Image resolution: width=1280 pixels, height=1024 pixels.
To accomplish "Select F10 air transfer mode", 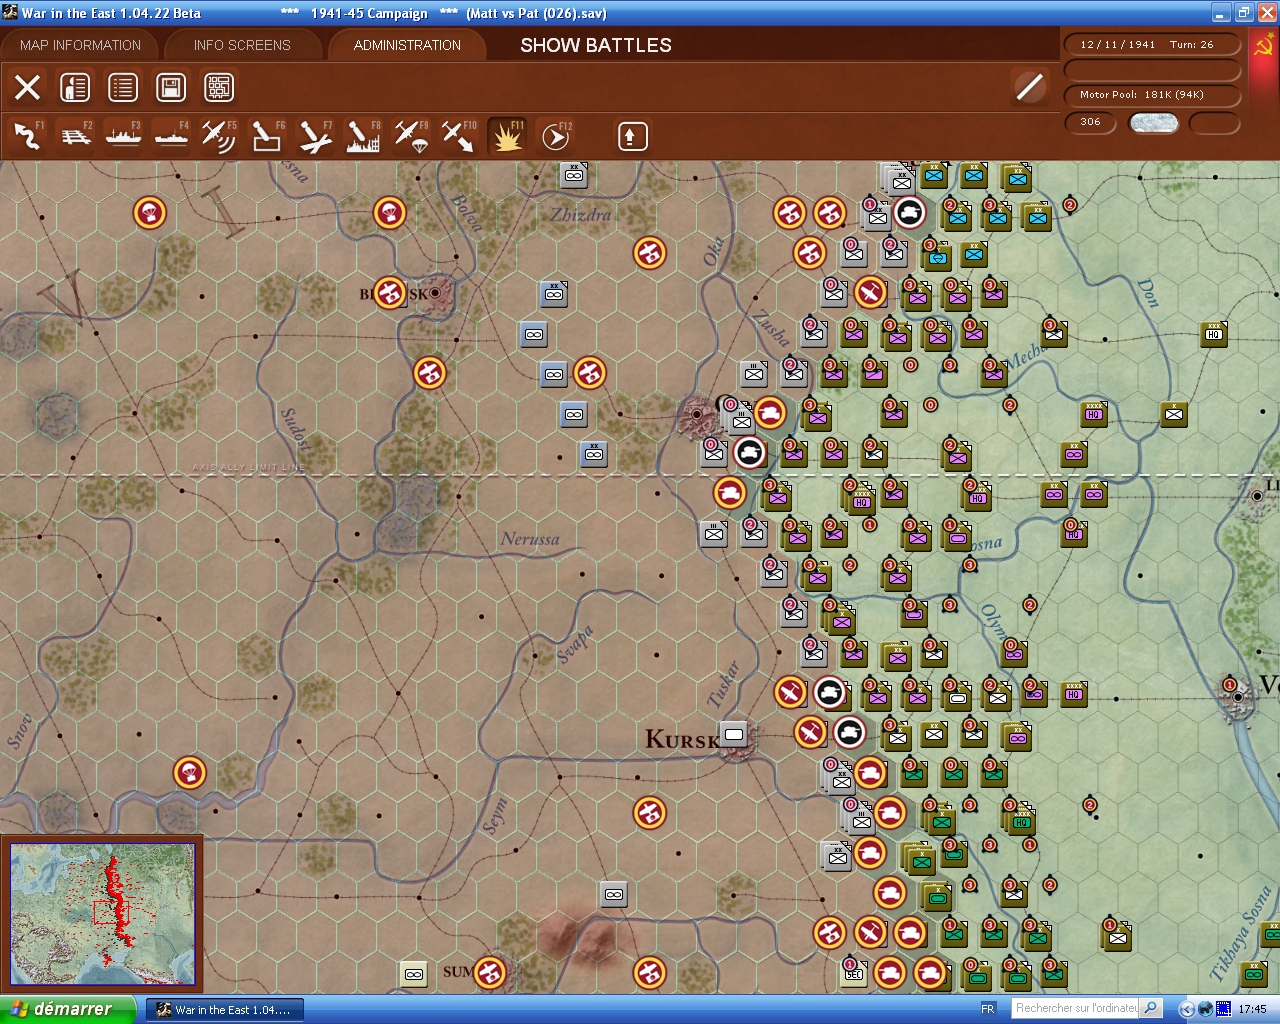I will pos(459,136).
